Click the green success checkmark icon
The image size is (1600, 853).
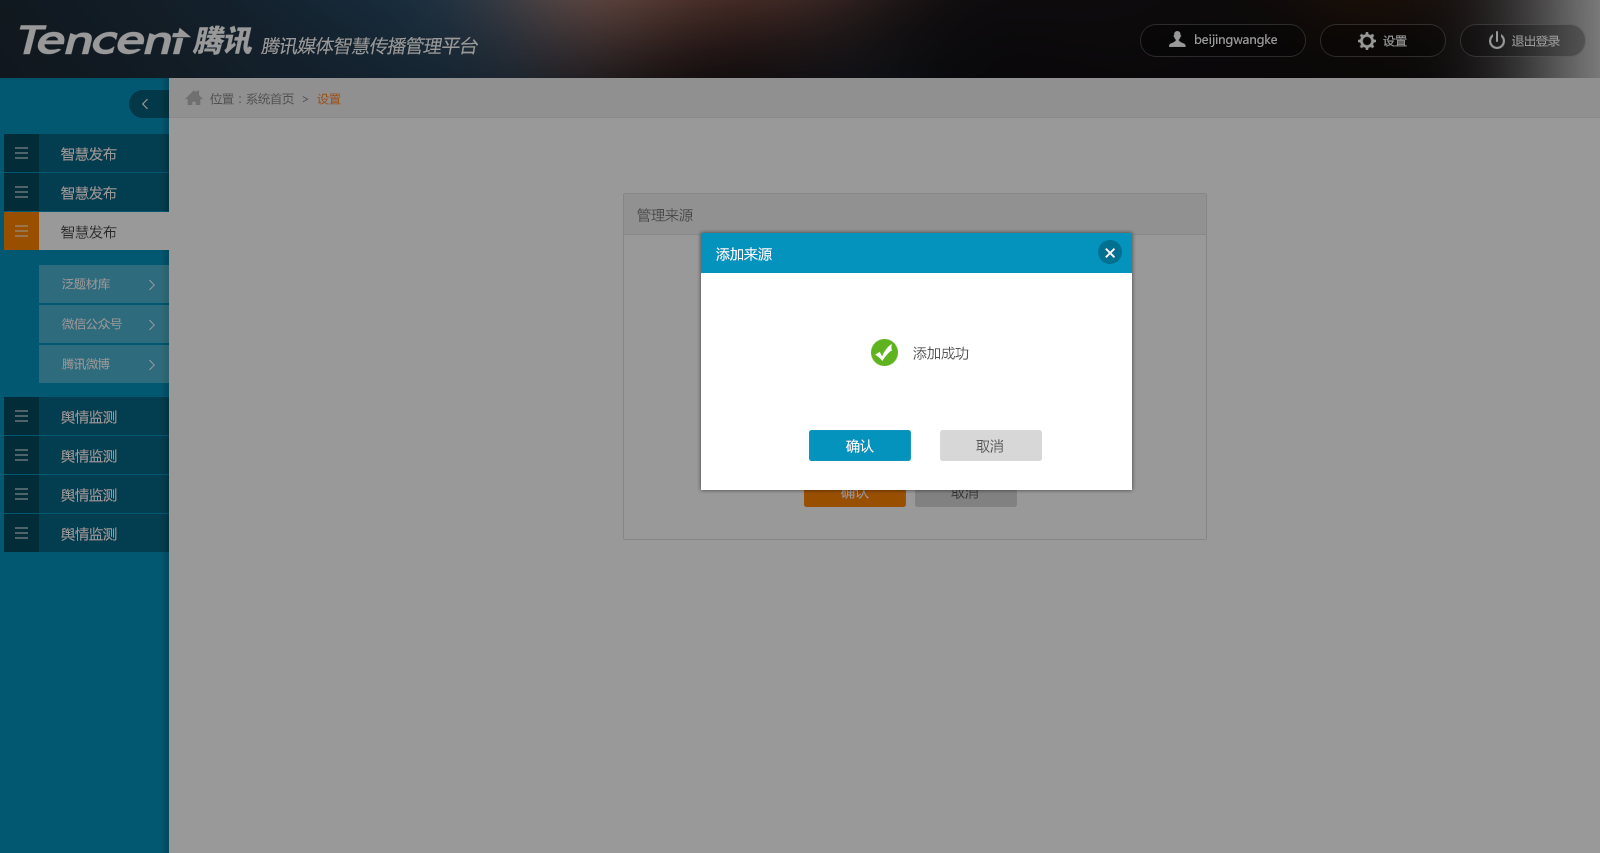point(884,353)
